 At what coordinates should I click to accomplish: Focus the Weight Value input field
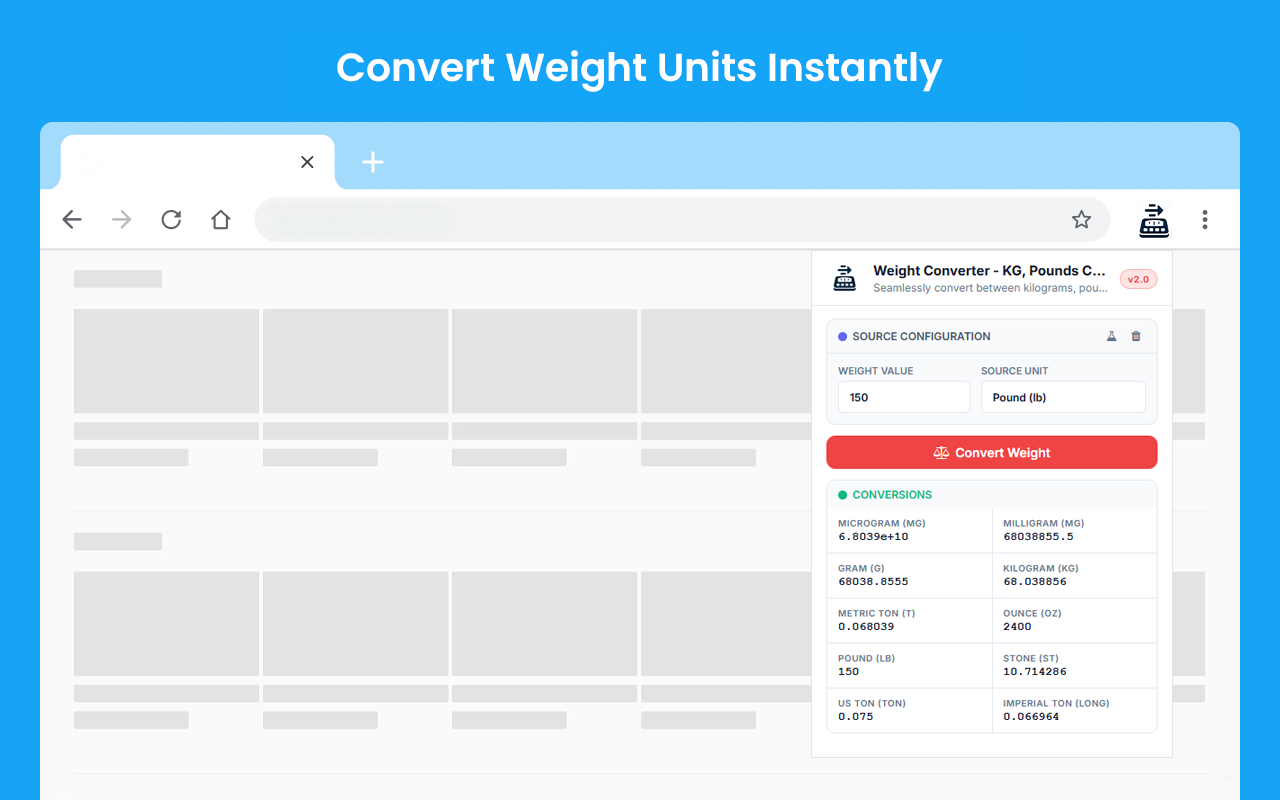click(904, 397)
